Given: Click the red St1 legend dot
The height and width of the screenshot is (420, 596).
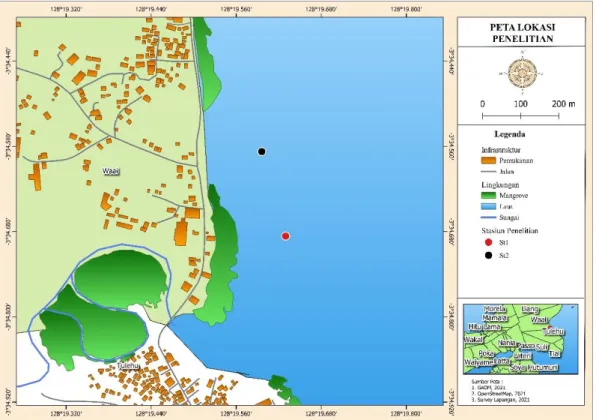Looking at the screenshot, I should 488,242.
